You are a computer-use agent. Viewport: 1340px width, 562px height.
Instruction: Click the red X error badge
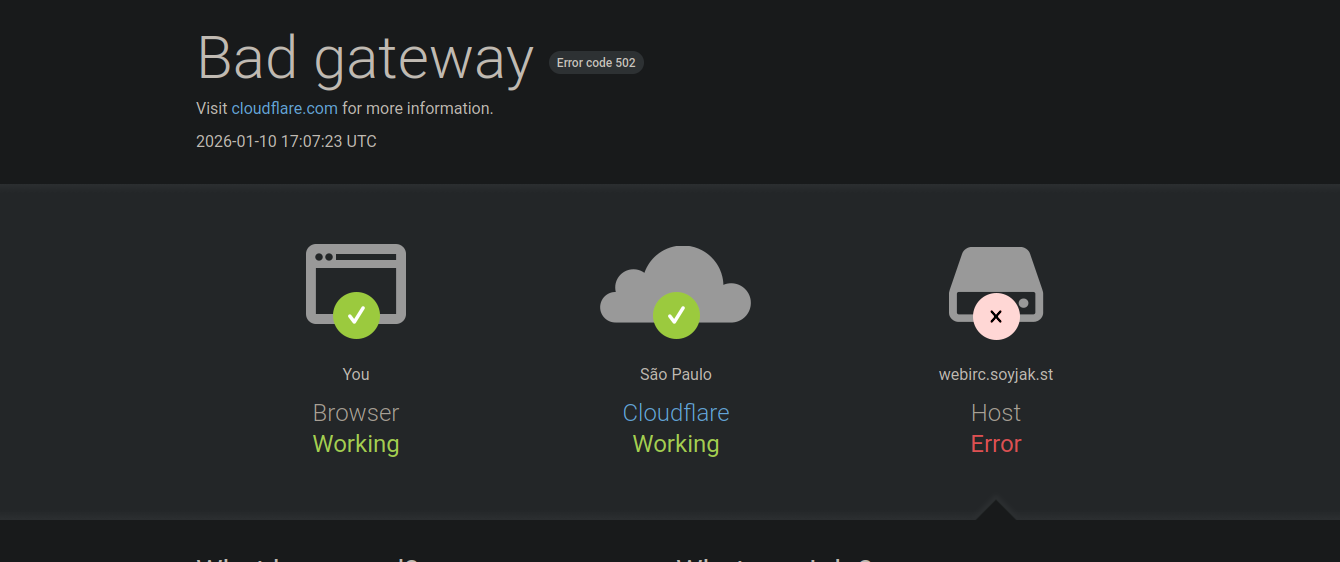pos(996,317)
